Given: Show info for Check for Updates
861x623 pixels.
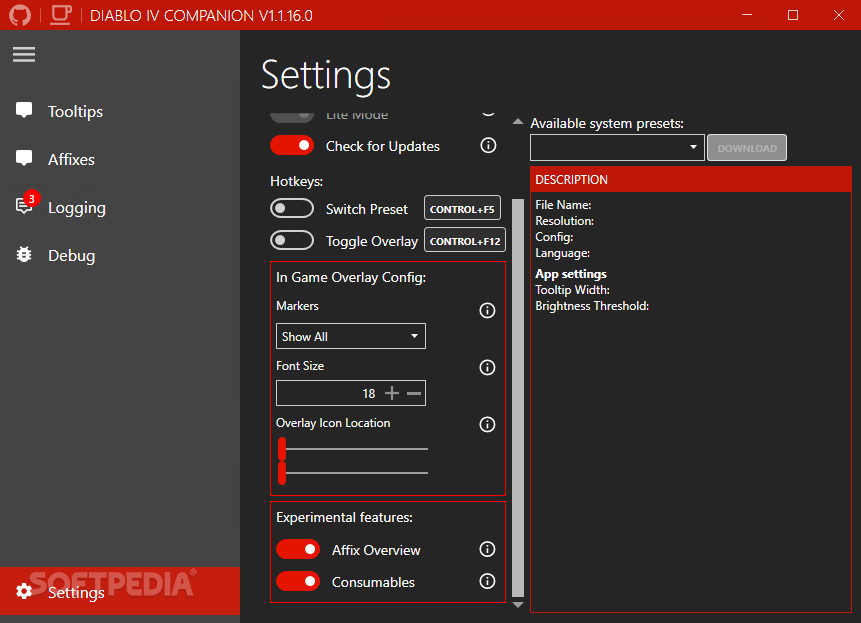Looking at the screenshot, I should pyautogui.click(x=488, y=145).
